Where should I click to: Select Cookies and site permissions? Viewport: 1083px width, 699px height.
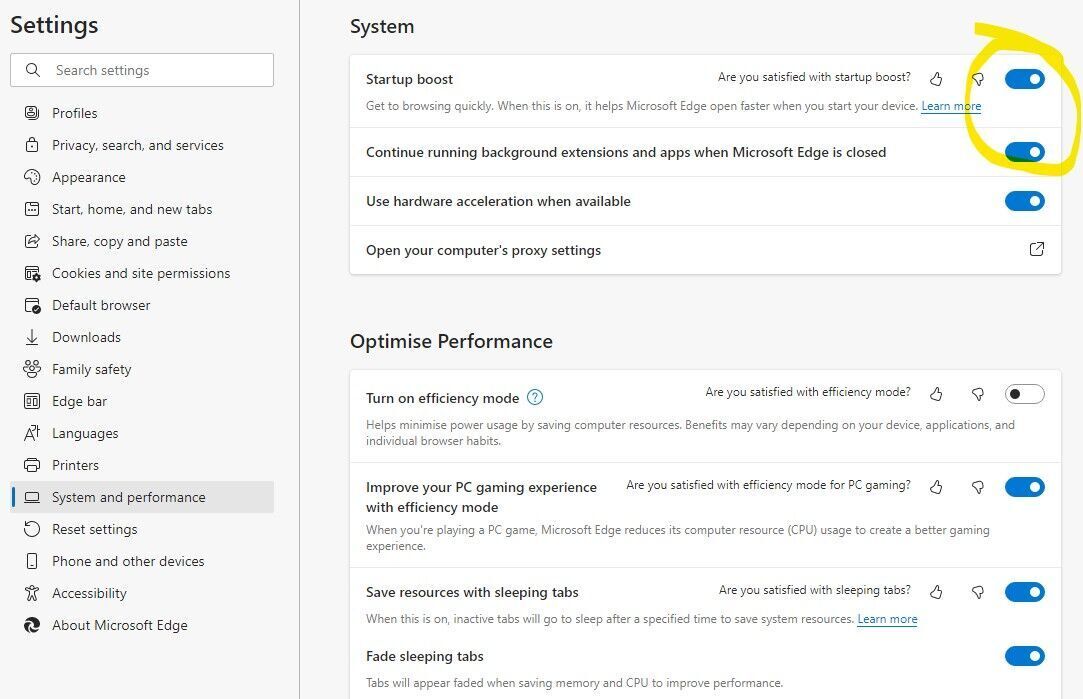click(x=142, y=273)
